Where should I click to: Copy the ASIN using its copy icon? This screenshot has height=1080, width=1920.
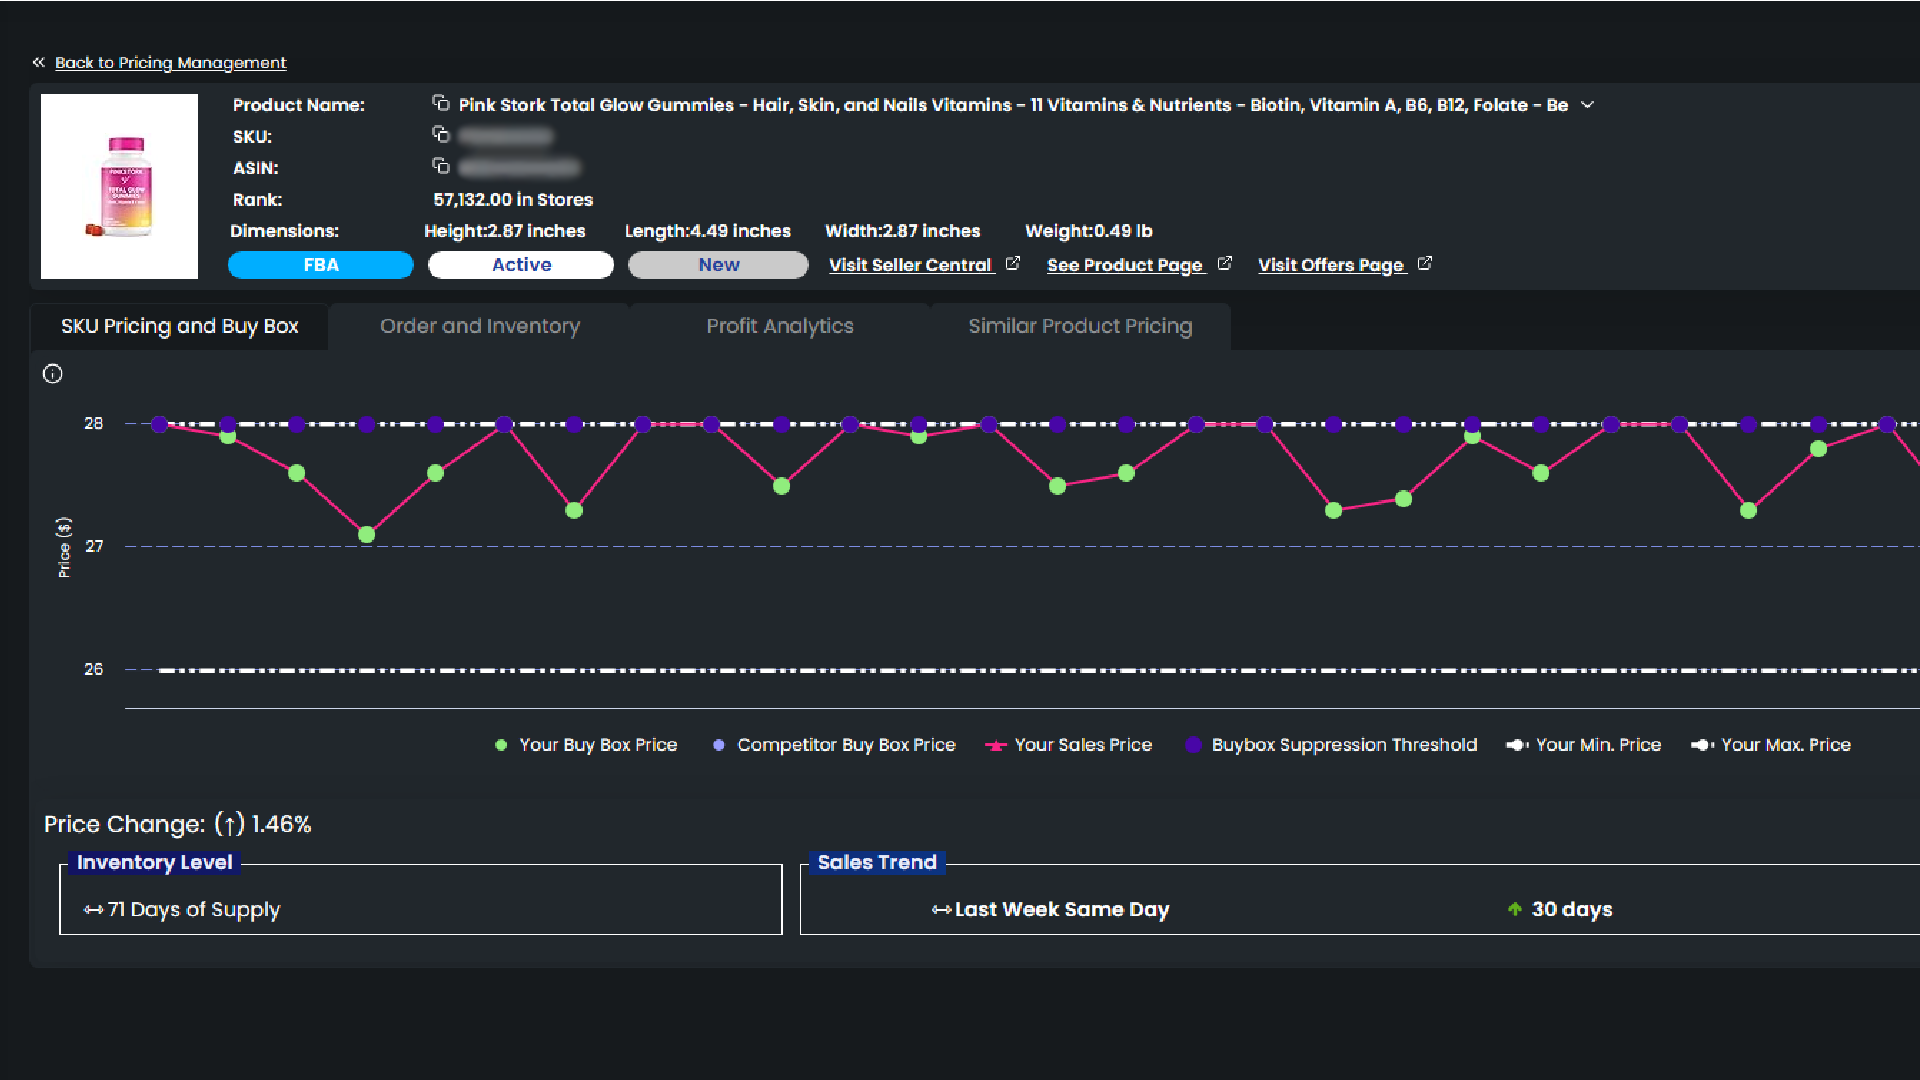click(x=440, y=166)
